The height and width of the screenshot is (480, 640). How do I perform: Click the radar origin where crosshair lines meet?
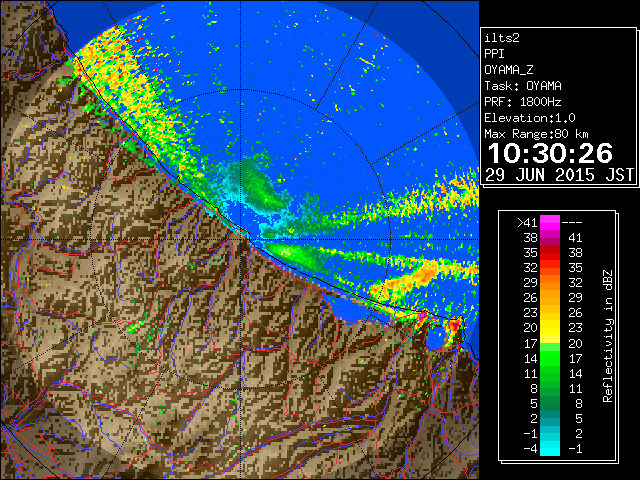(241, 239)
